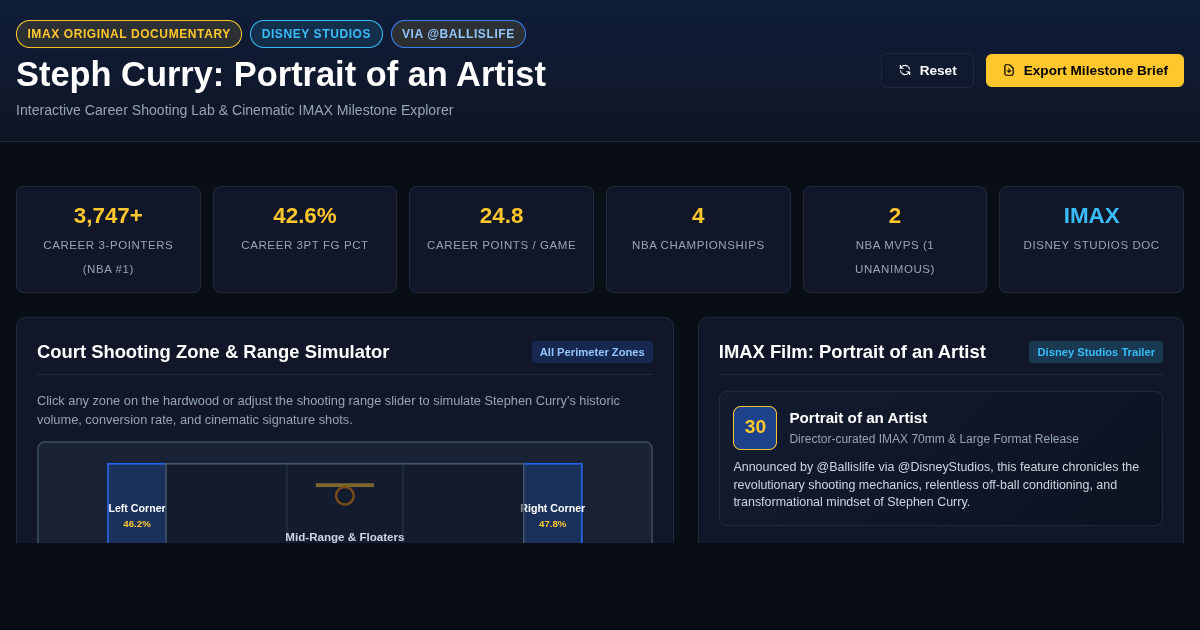
Task: Click the Disney Studios Trailer badge
Action: 1096,352
